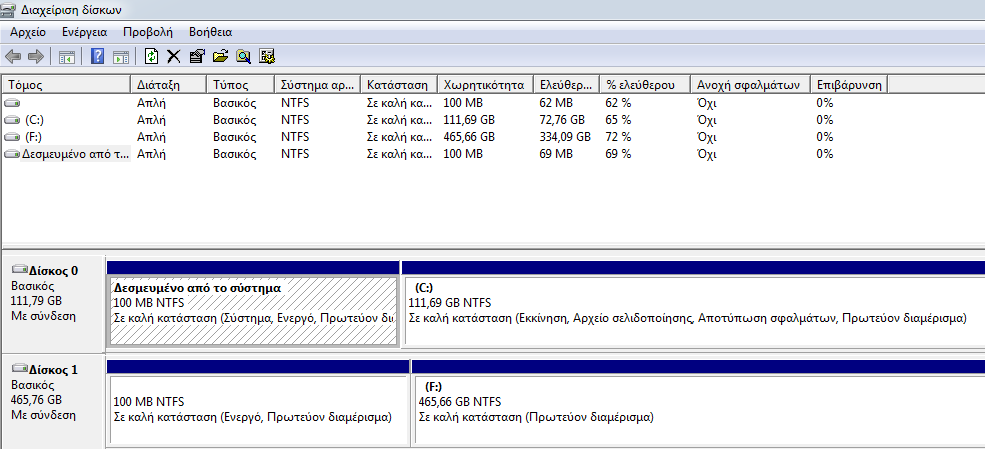Click the magnifying glass search icon

[x=244, y=57]
